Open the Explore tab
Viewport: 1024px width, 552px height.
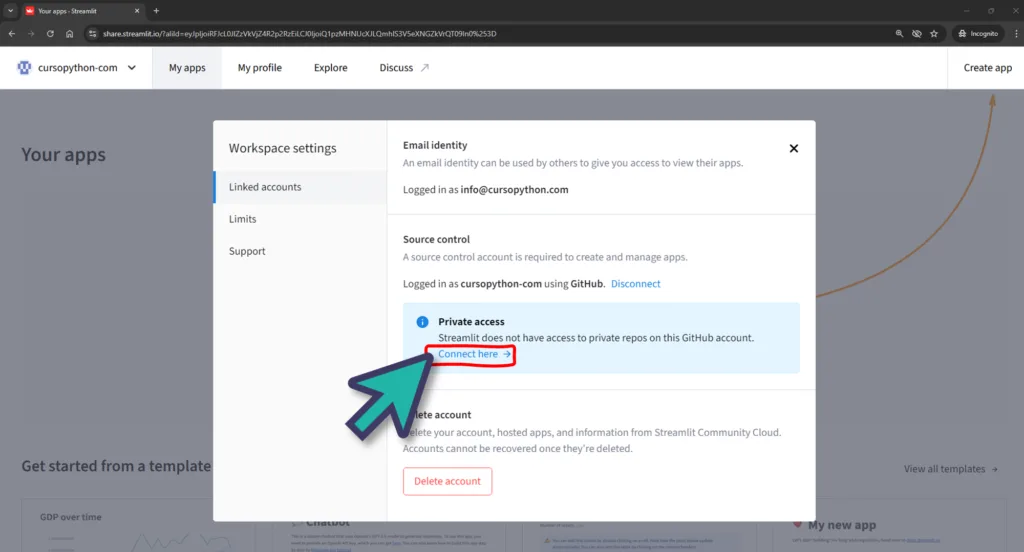coord(330,68)
